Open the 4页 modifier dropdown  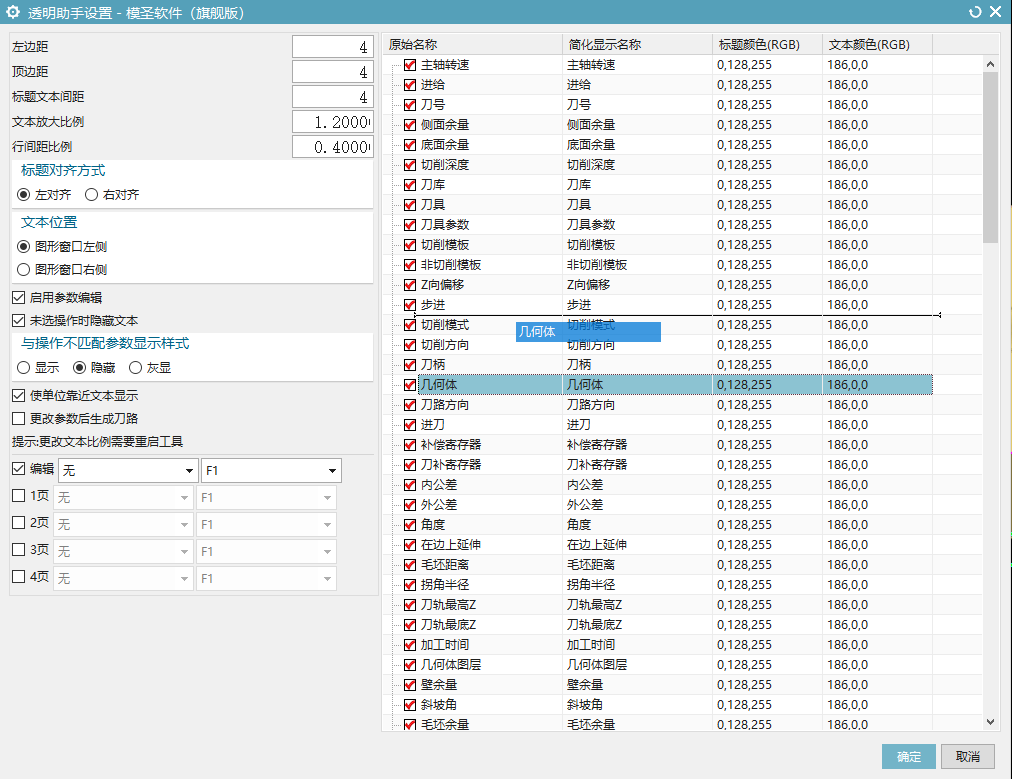click(x=123, y=579)
